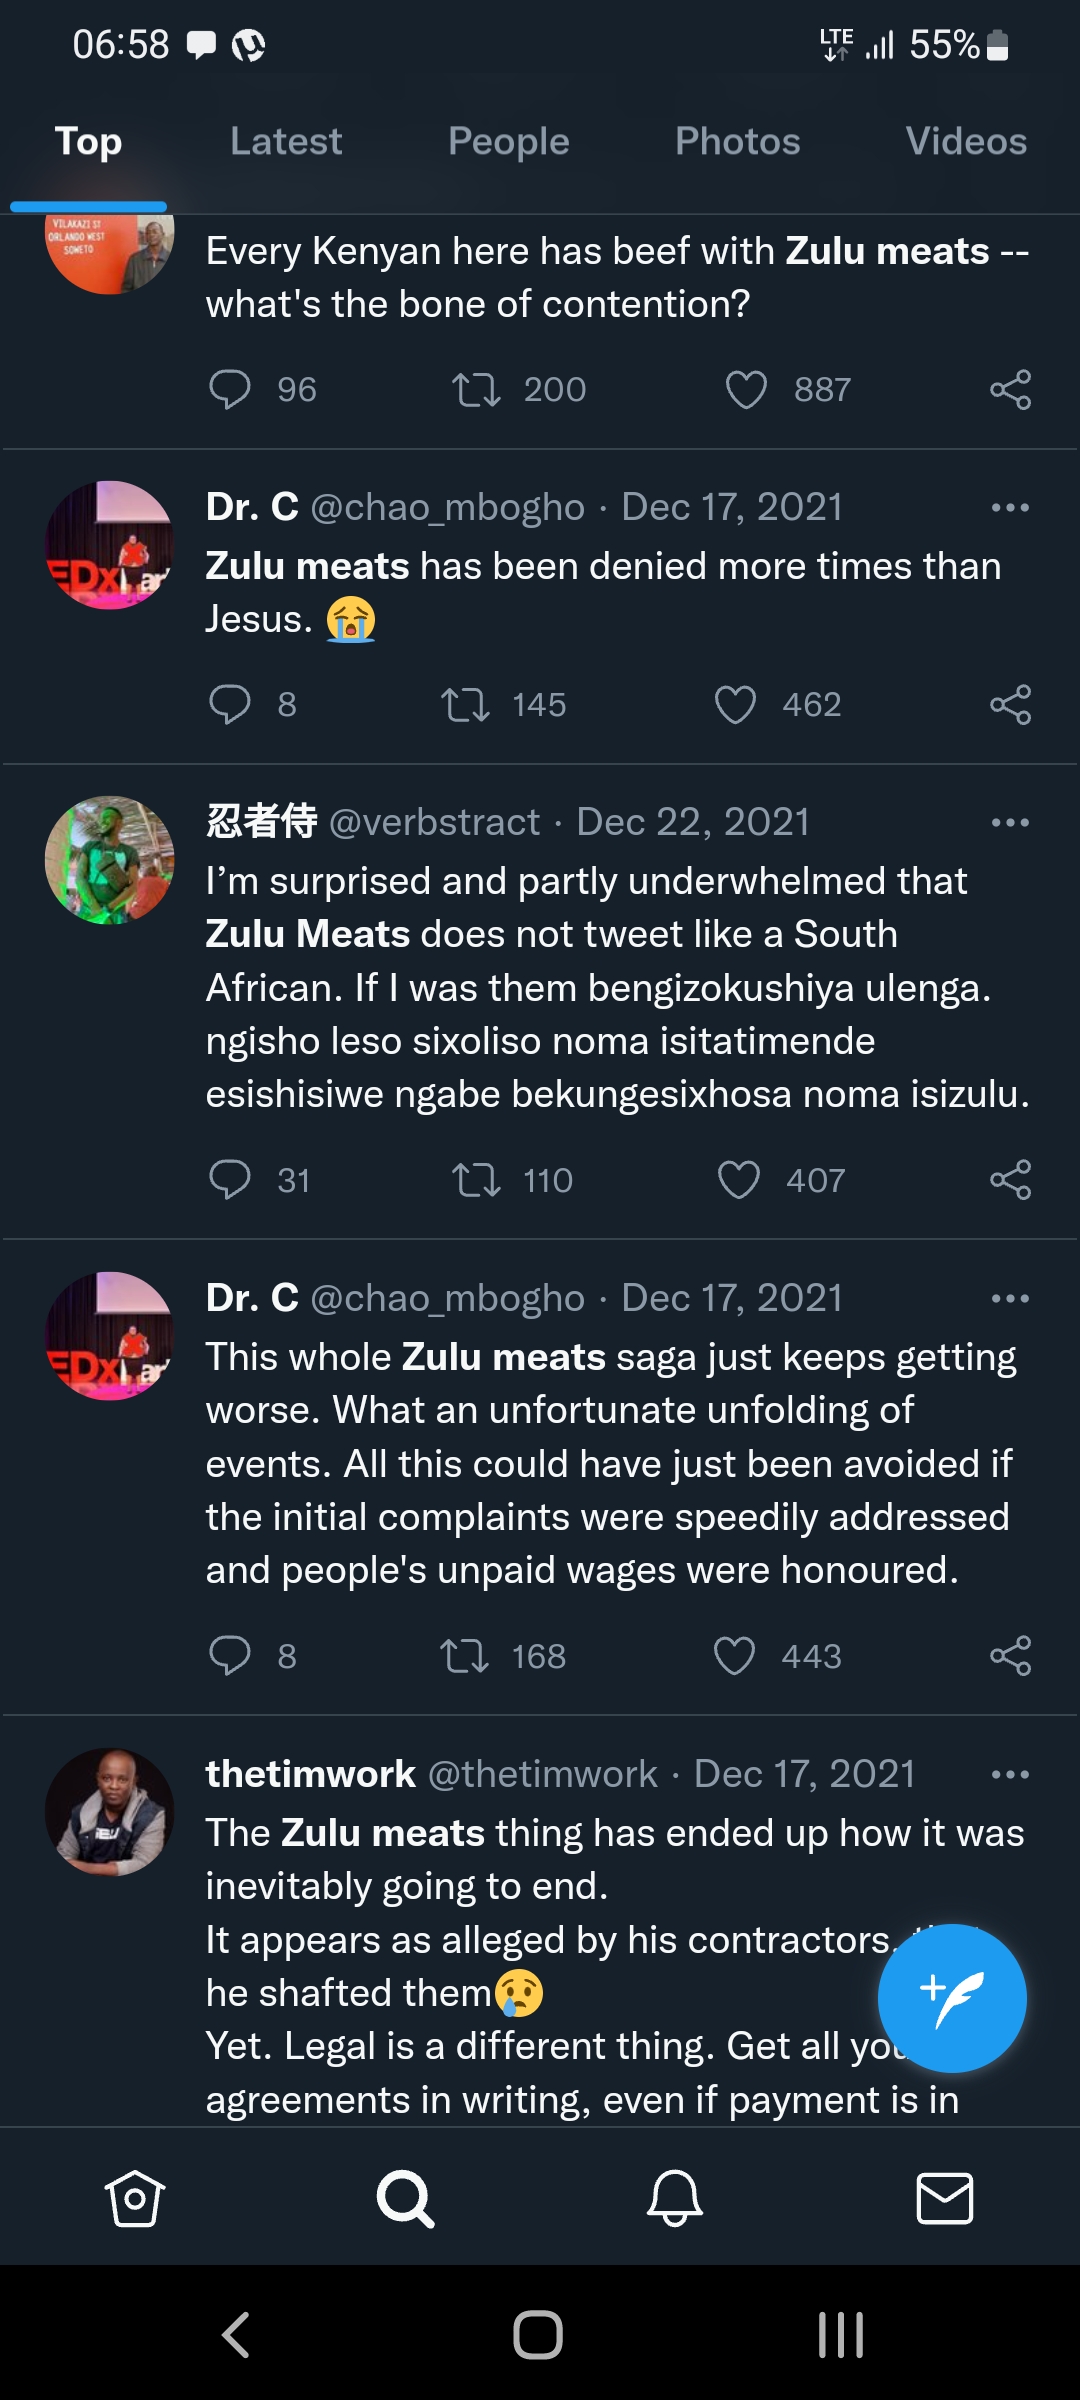Open thetimwork username link
Viewport: 1080px width, 2400px height.
tap(310, 1774)
